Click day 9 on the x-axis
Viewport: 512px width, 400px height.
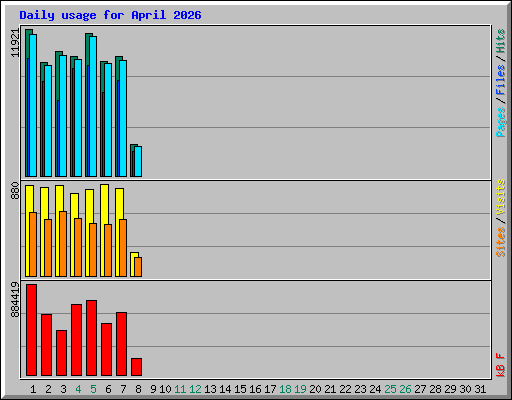[x=153, y=389]
